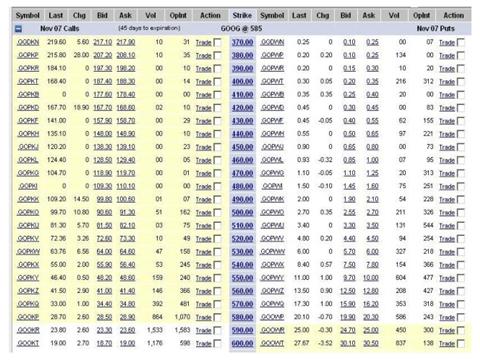Tick the put checkbox for strike 550.00
The image size is (480, 360).
click(x=461, y=278)
